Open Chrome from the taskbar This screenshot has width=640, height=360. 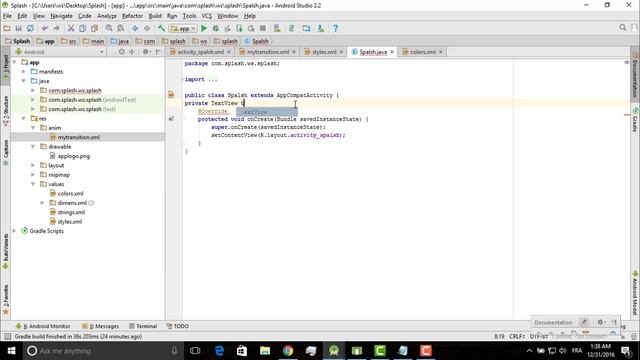pos(288,351)
